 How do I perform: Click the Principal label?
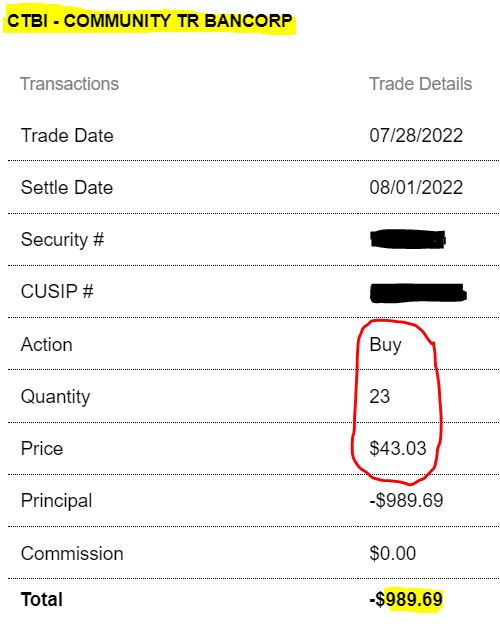(56, 501)
